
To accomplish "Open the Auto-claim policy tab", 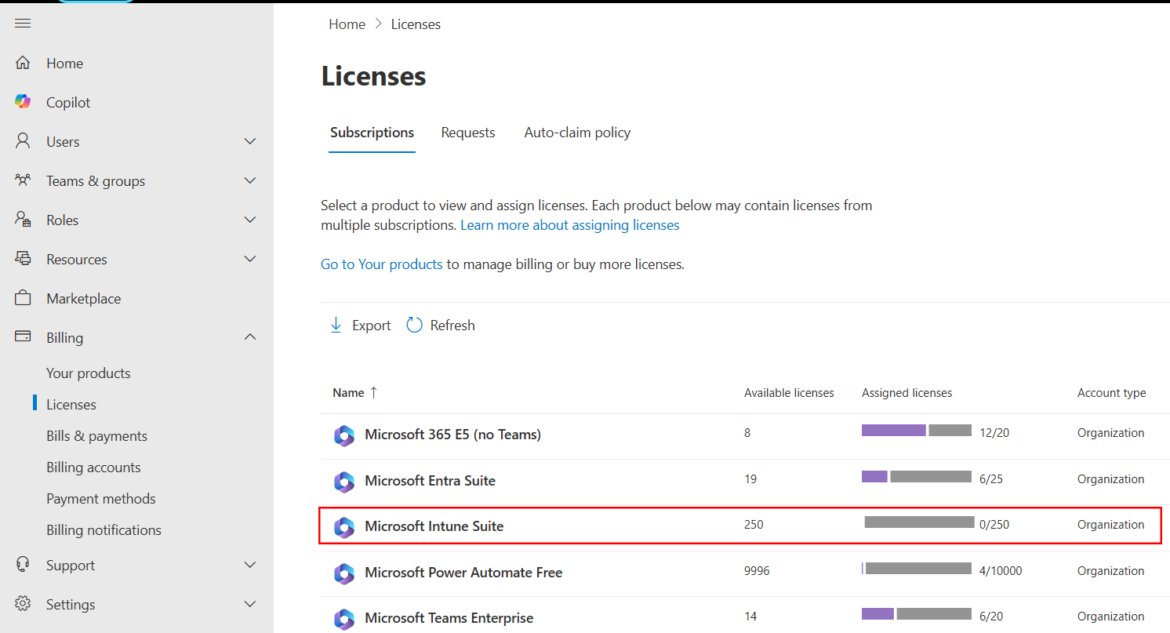I will point(577,132).
